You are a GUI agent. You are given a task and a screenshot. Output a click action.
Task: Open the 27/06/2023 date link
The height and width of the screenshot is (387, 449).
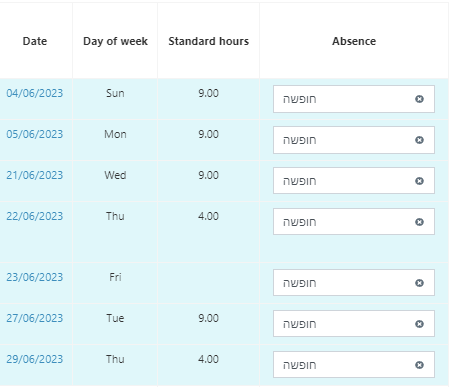[x=35, y=318]
